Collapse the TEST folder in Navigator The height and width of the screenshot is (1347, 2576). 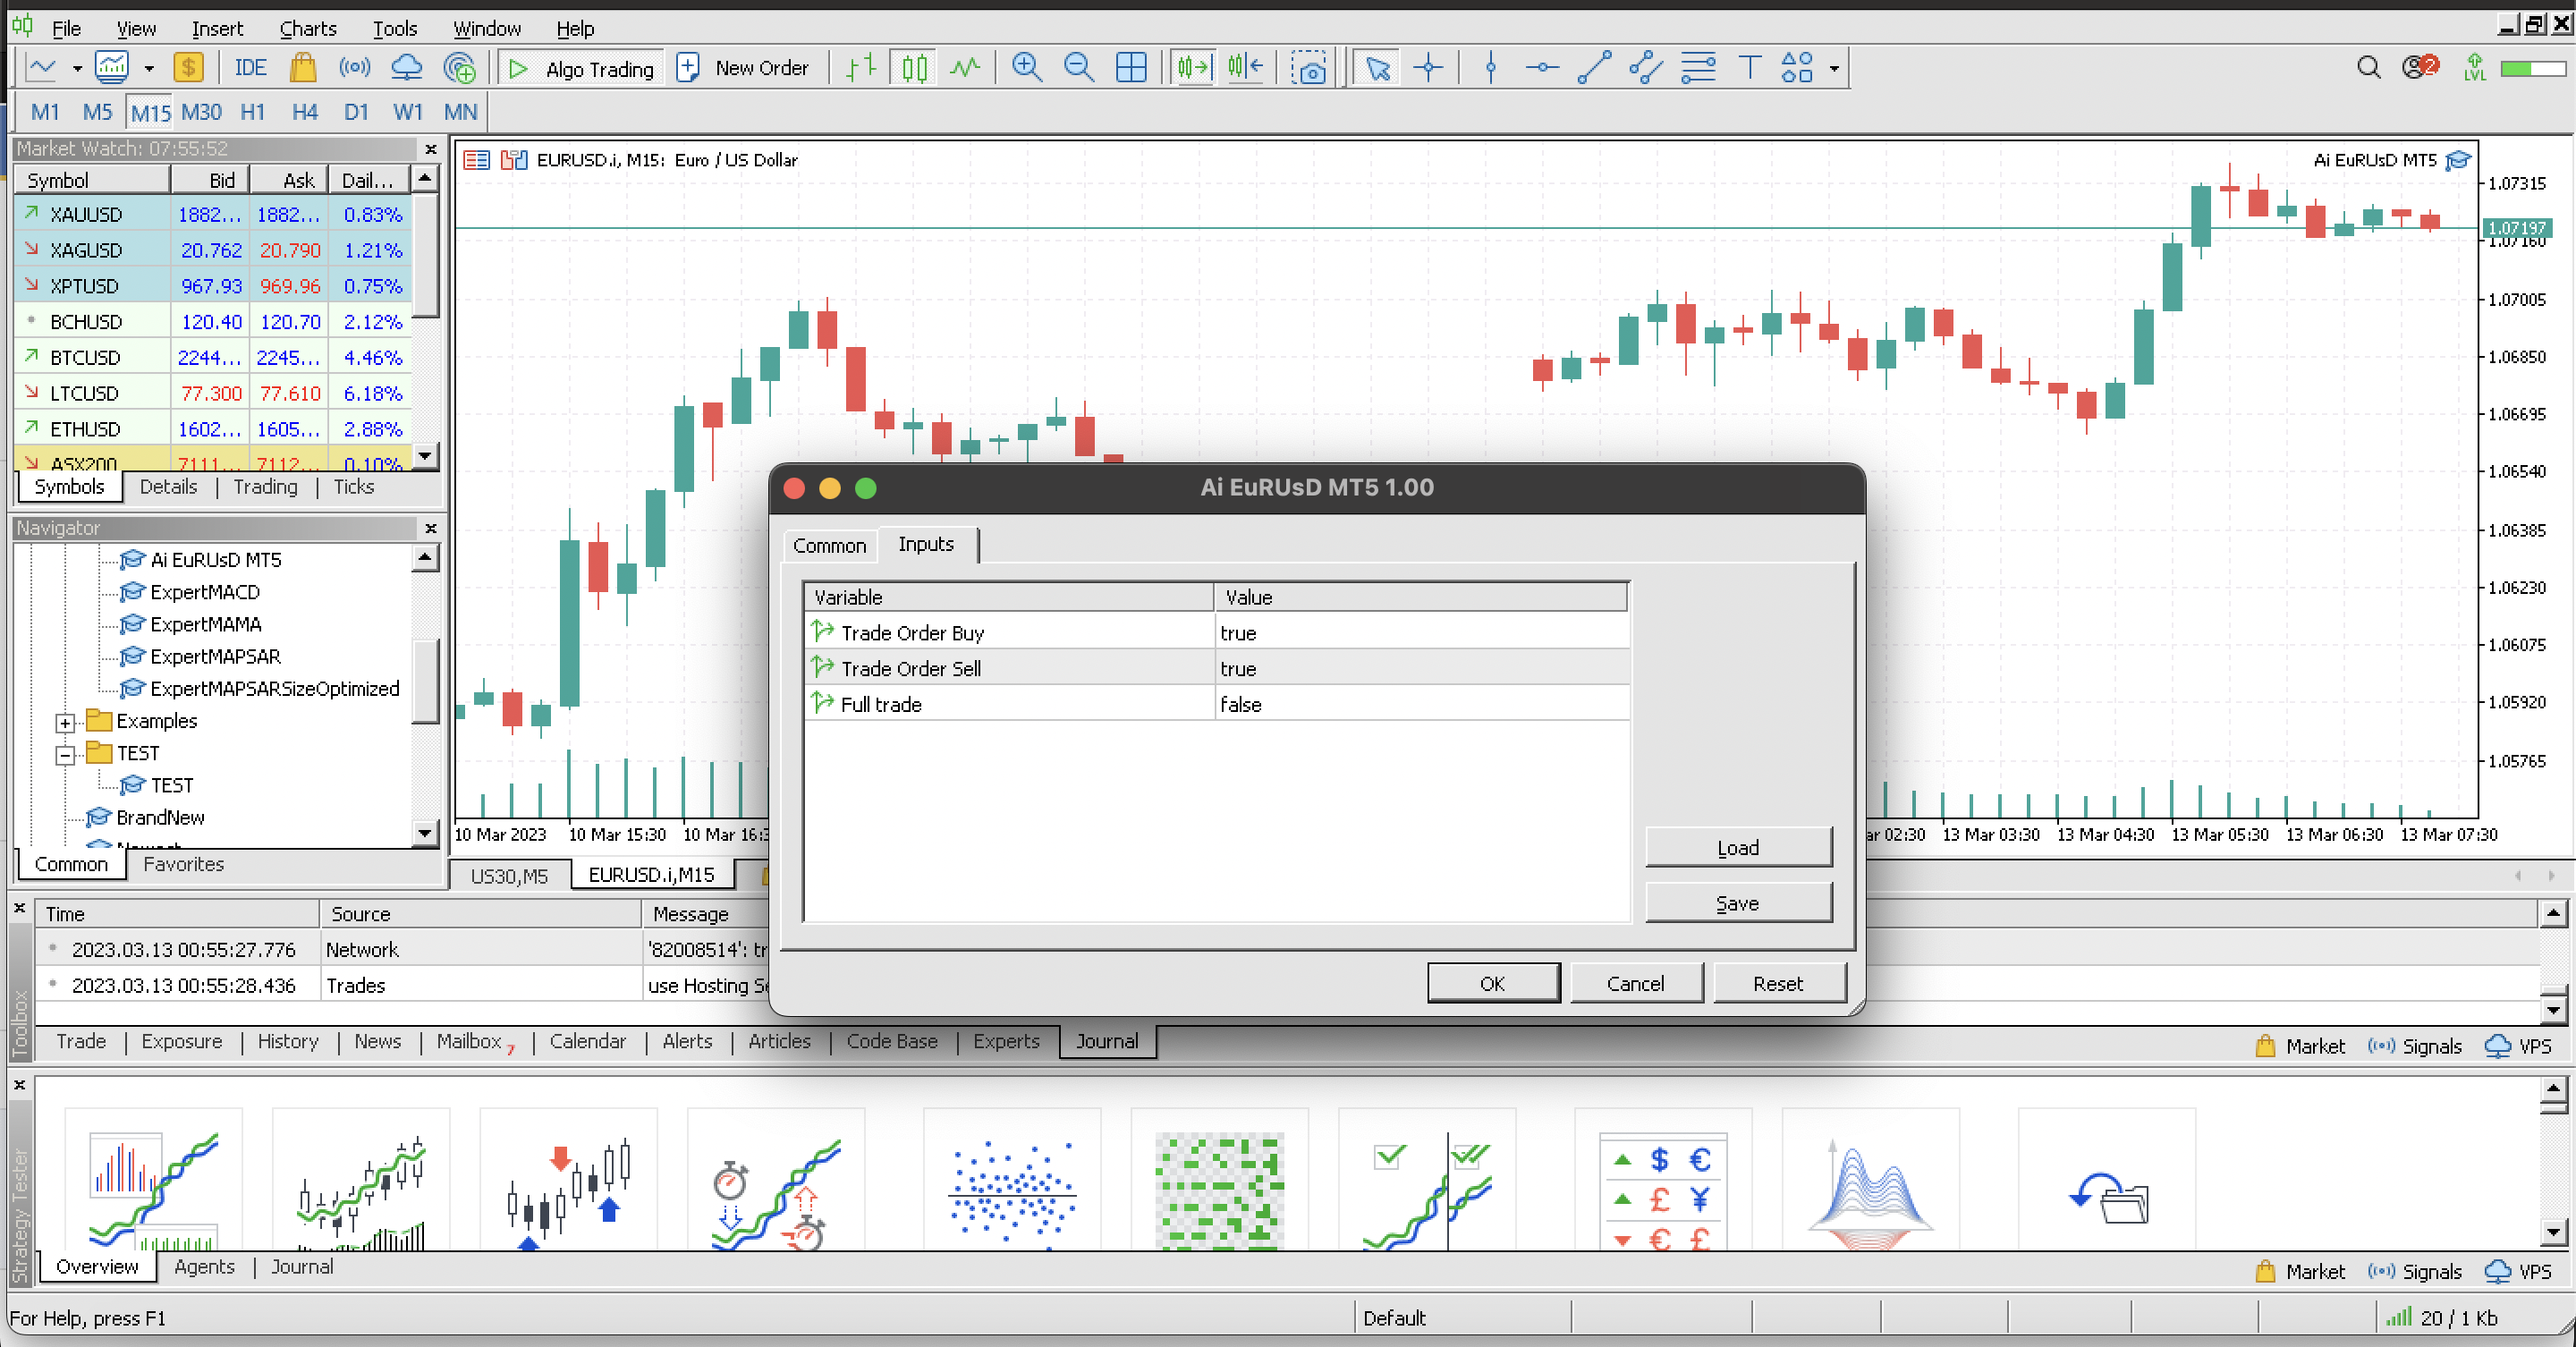pyautogui.click(x=65, y=754)
